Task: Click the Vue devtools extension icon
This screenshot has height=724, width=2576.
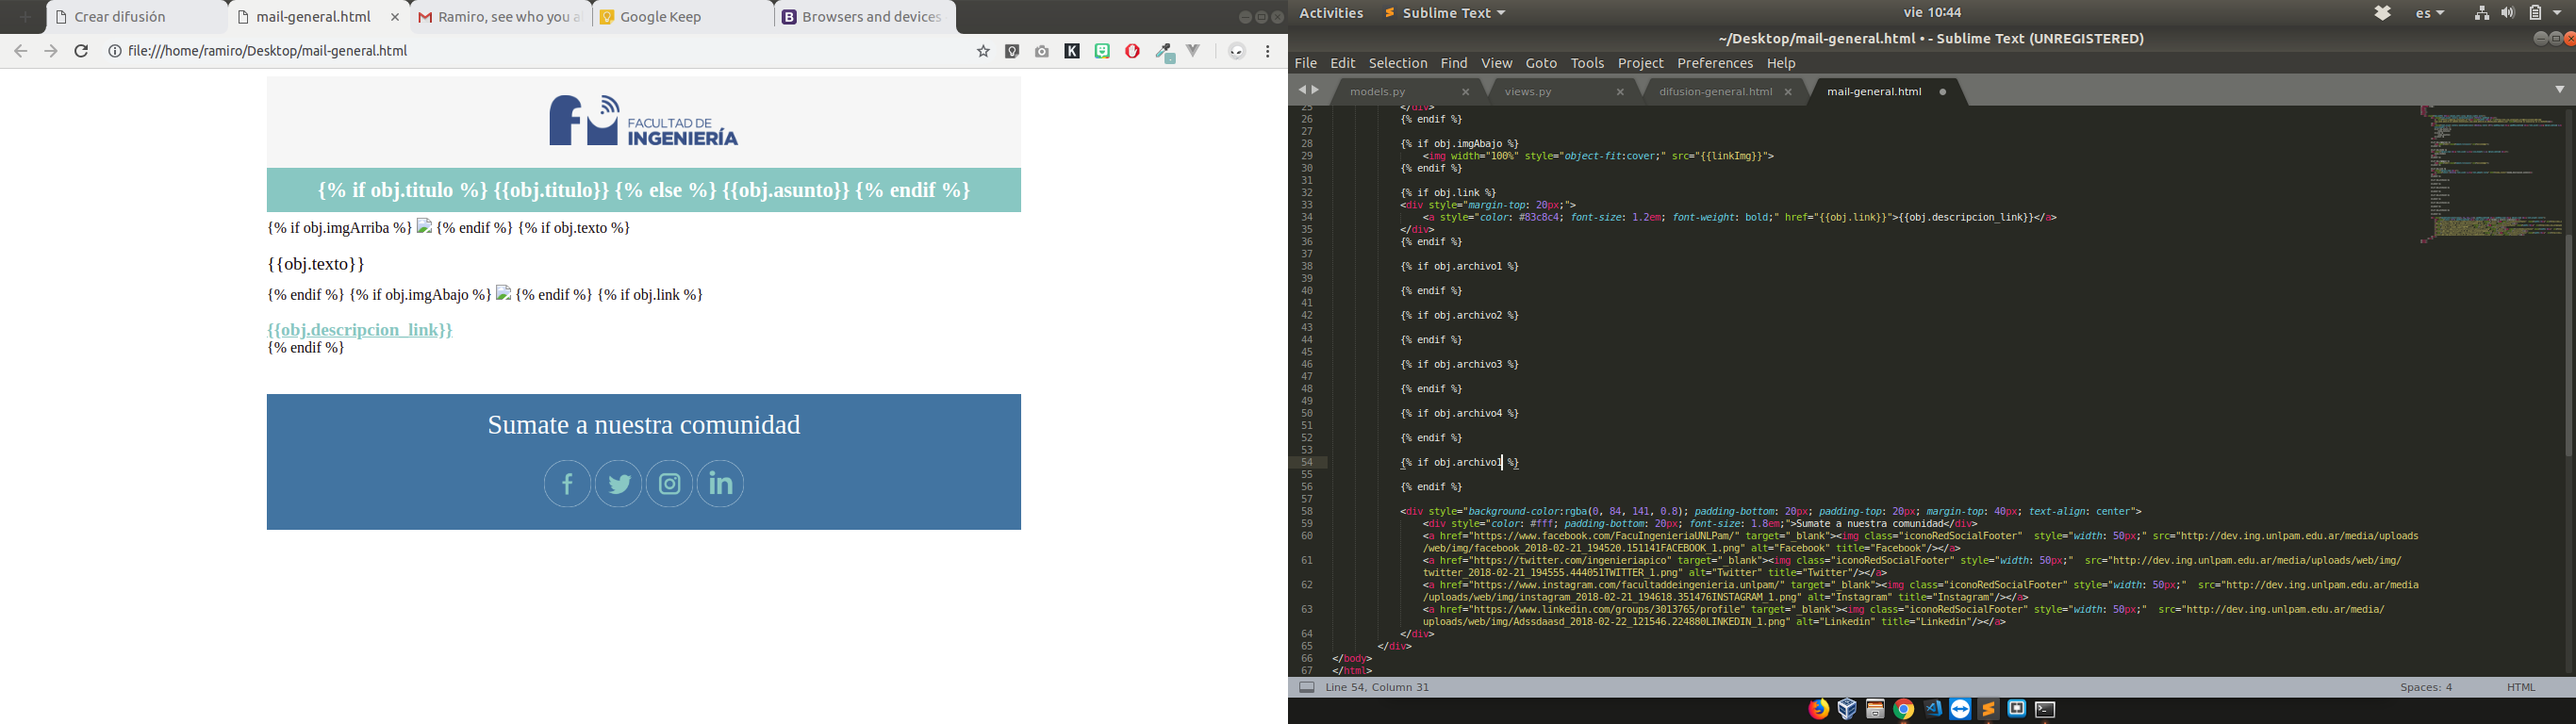Action: [x=1193, y=51]
